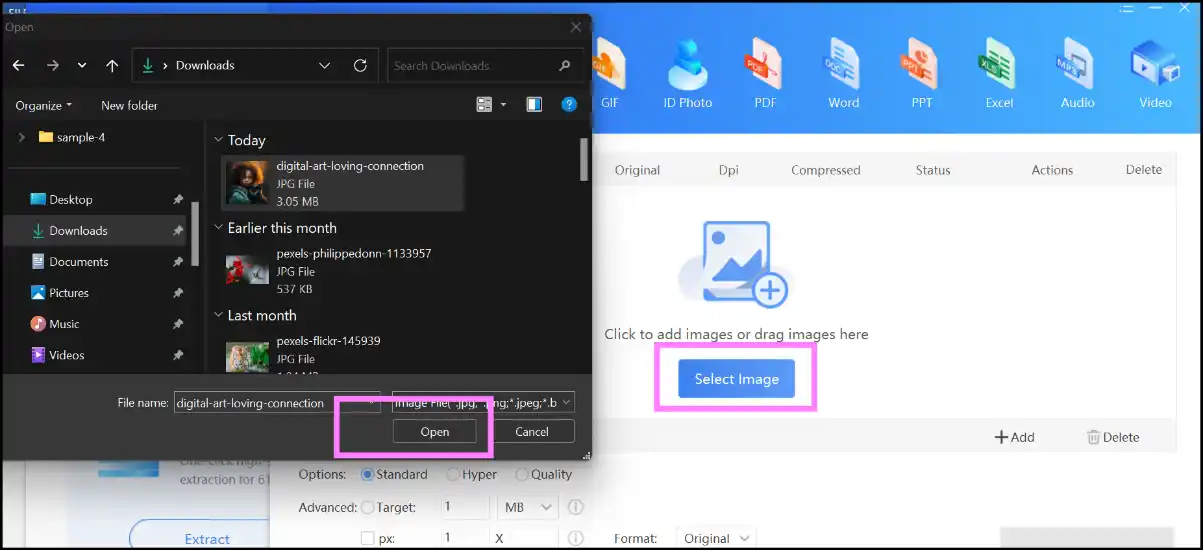Click the File name input field
The image size is (1203, 550).
tap(277, 403)
